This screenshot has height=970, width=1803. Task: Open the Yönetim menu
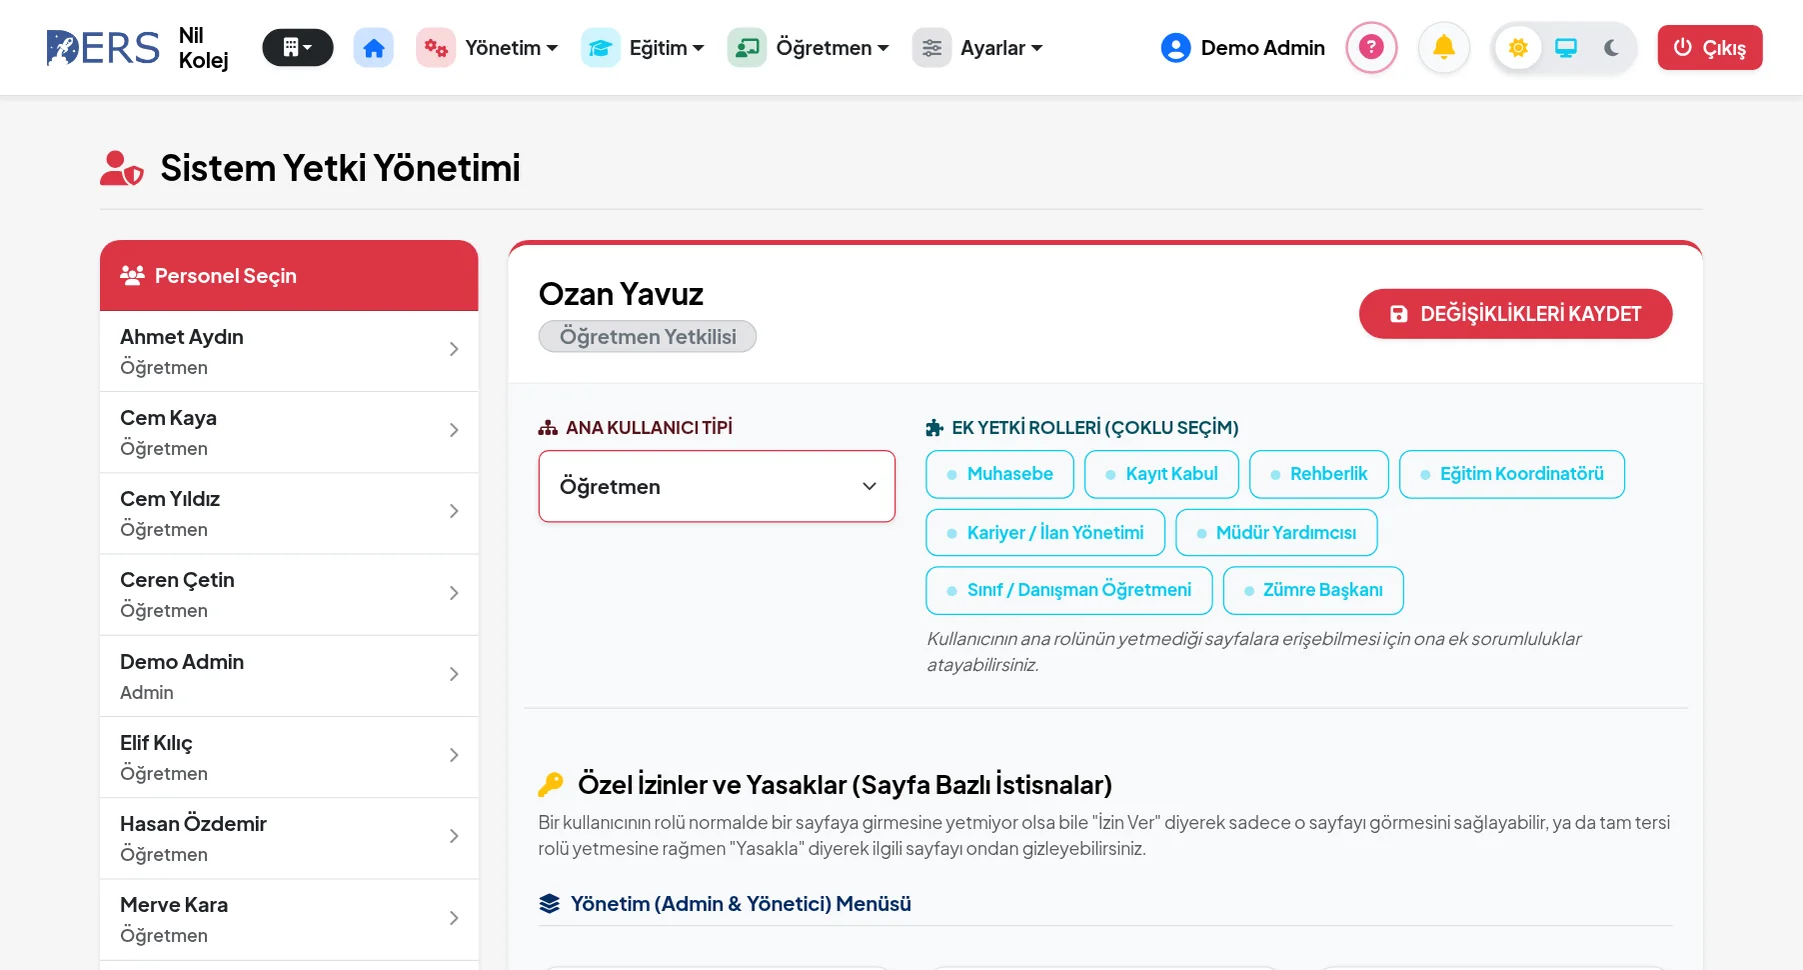coord(487,48)
